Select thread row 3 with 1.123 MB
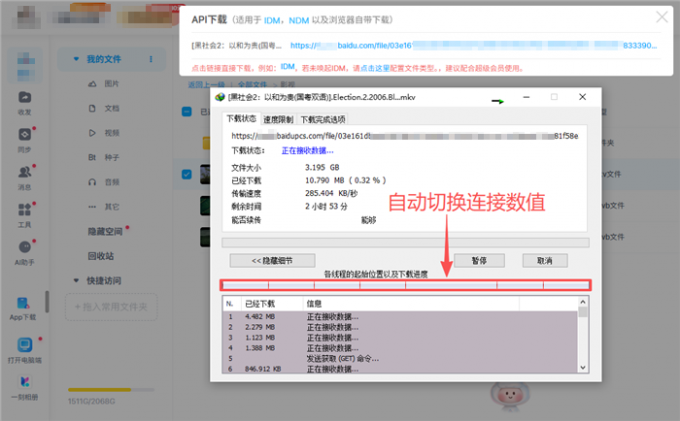The height and width of the screenshot is (421, 680). [400, 338]
